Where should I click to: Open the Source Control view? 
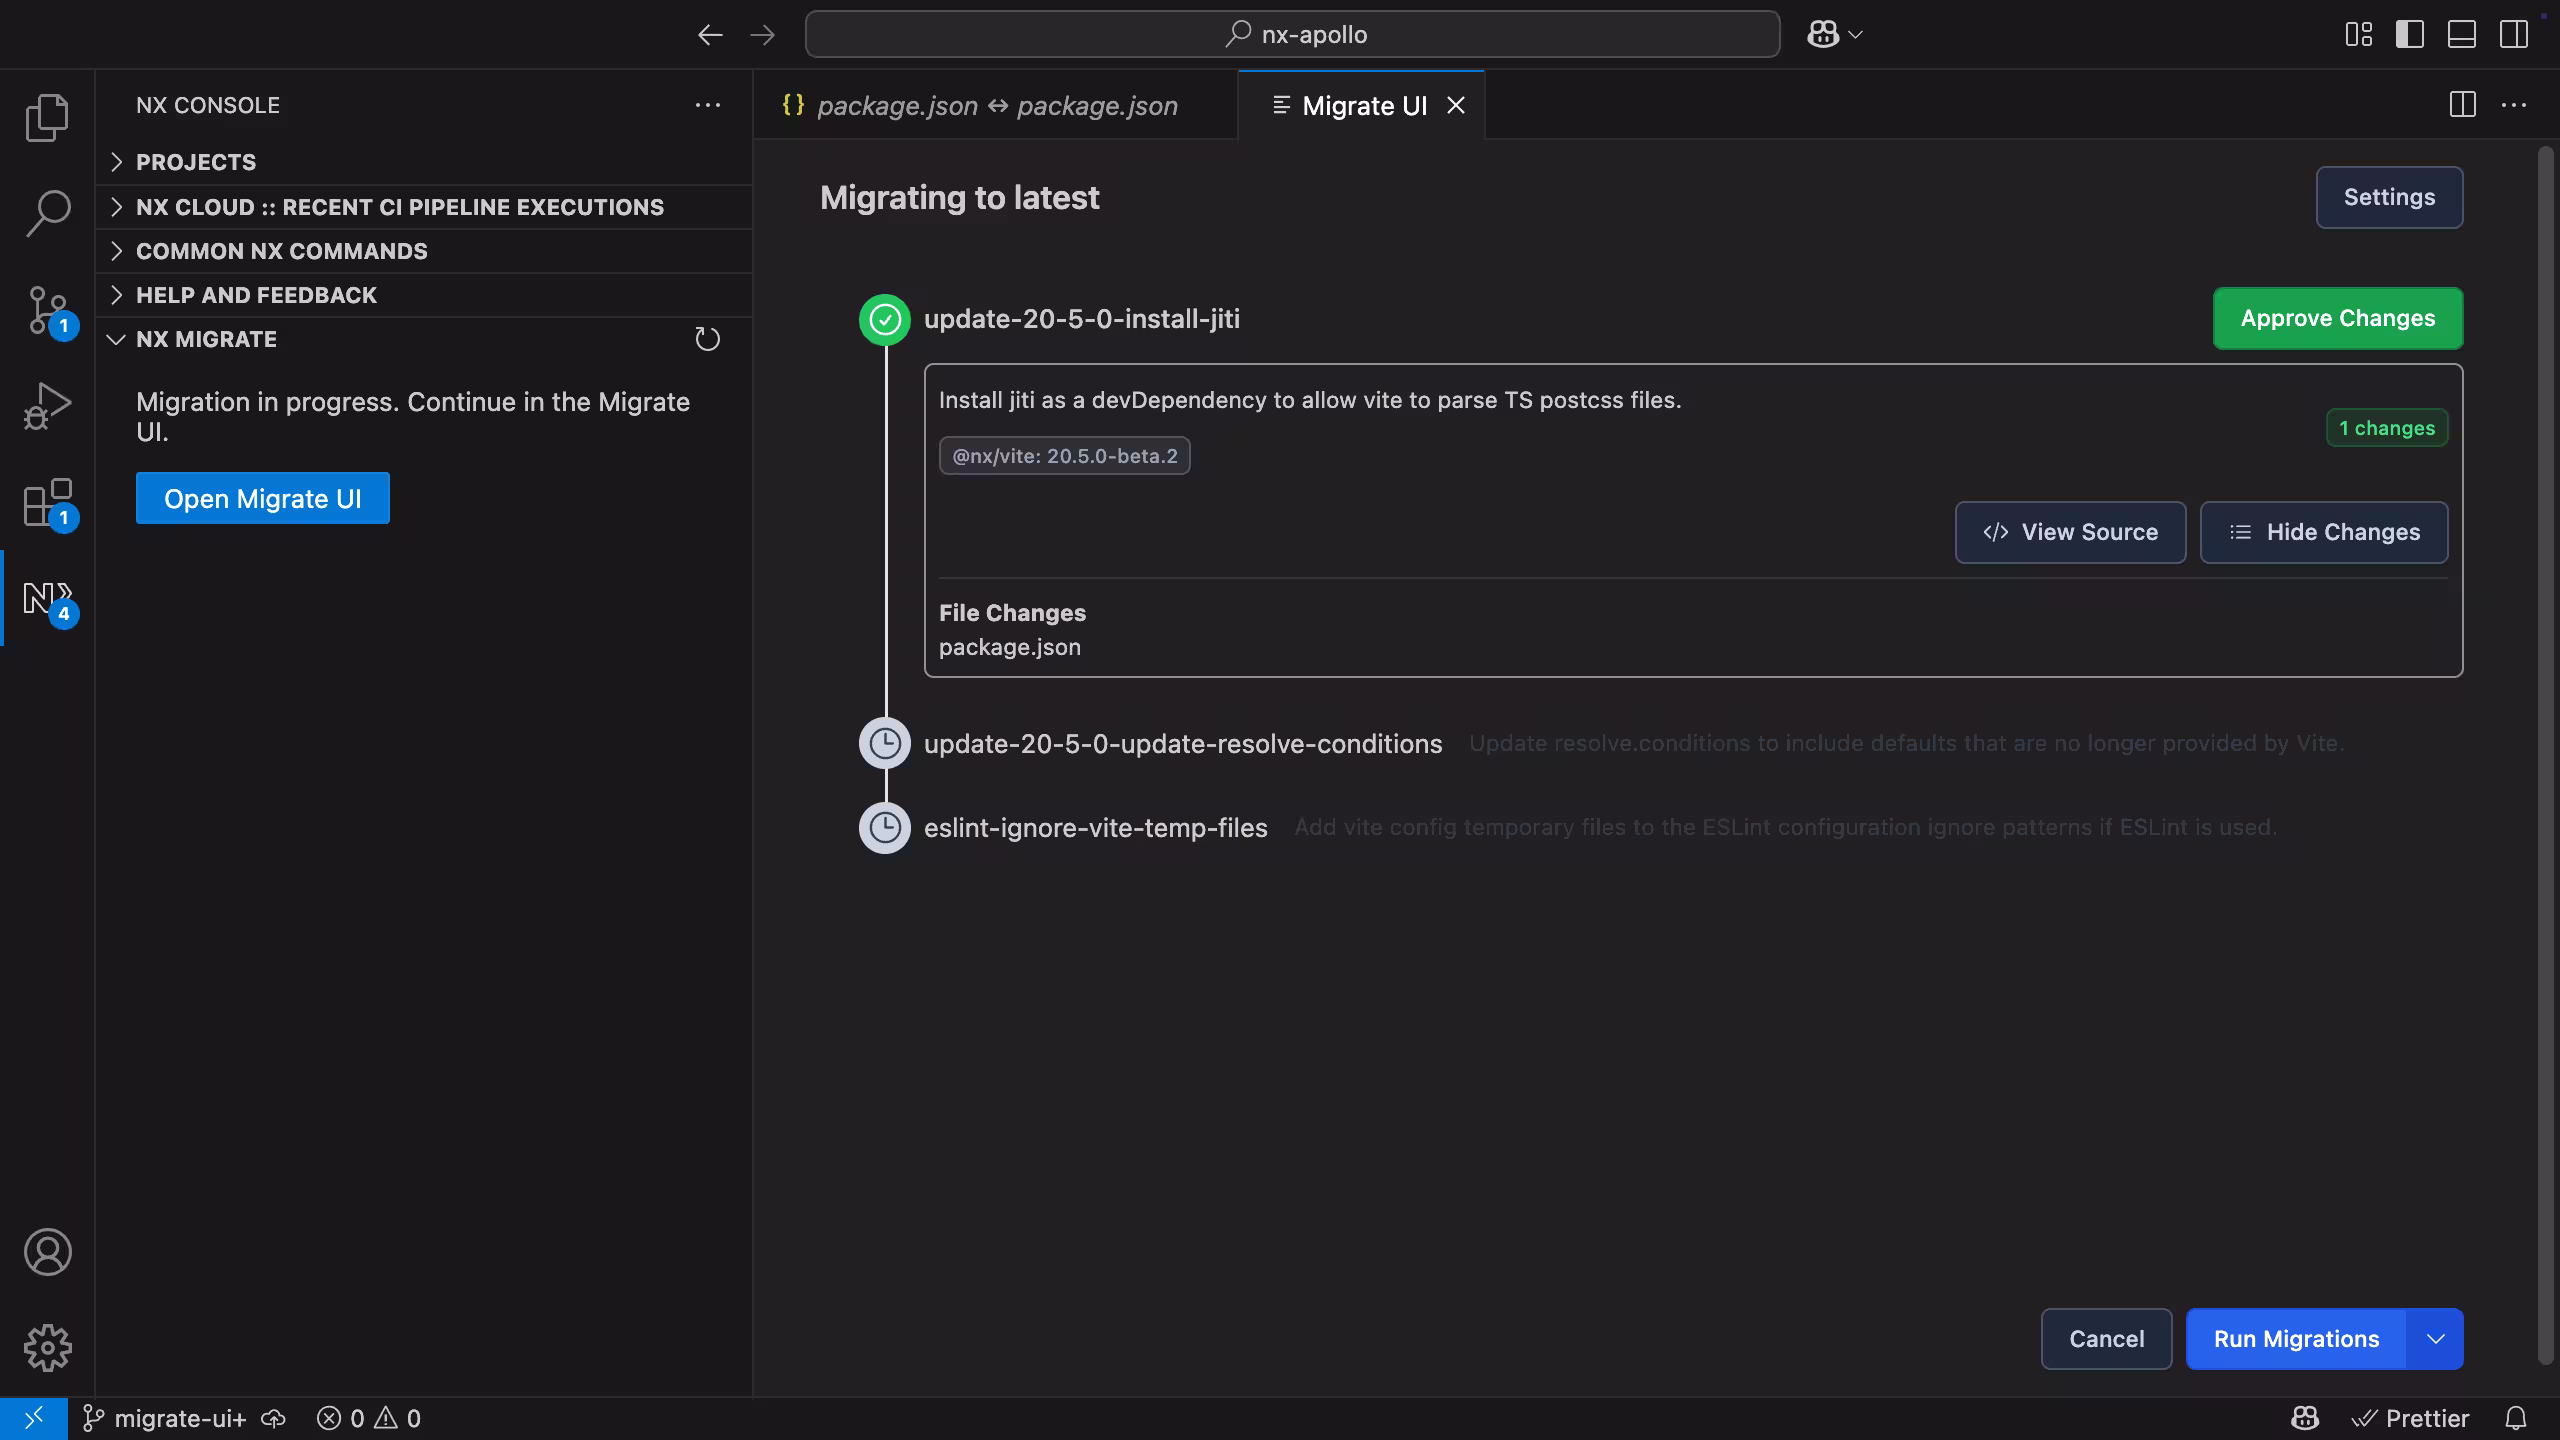(x=47, y=308)
